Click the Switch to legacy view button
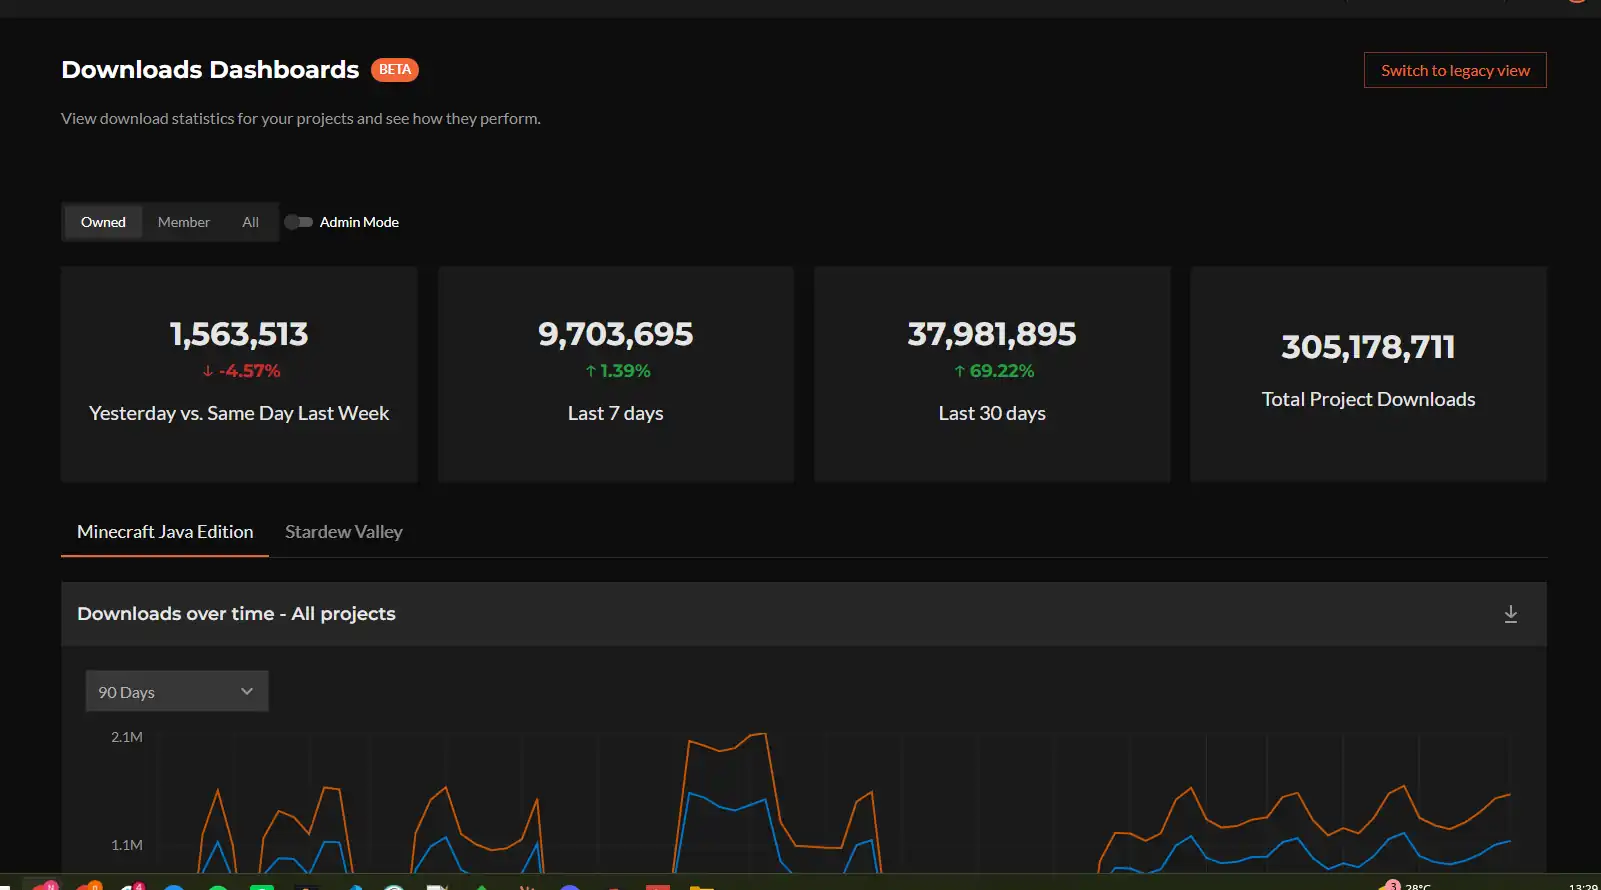The height and width of the screenshot is (890, 1601). [x=1455, y=70]
